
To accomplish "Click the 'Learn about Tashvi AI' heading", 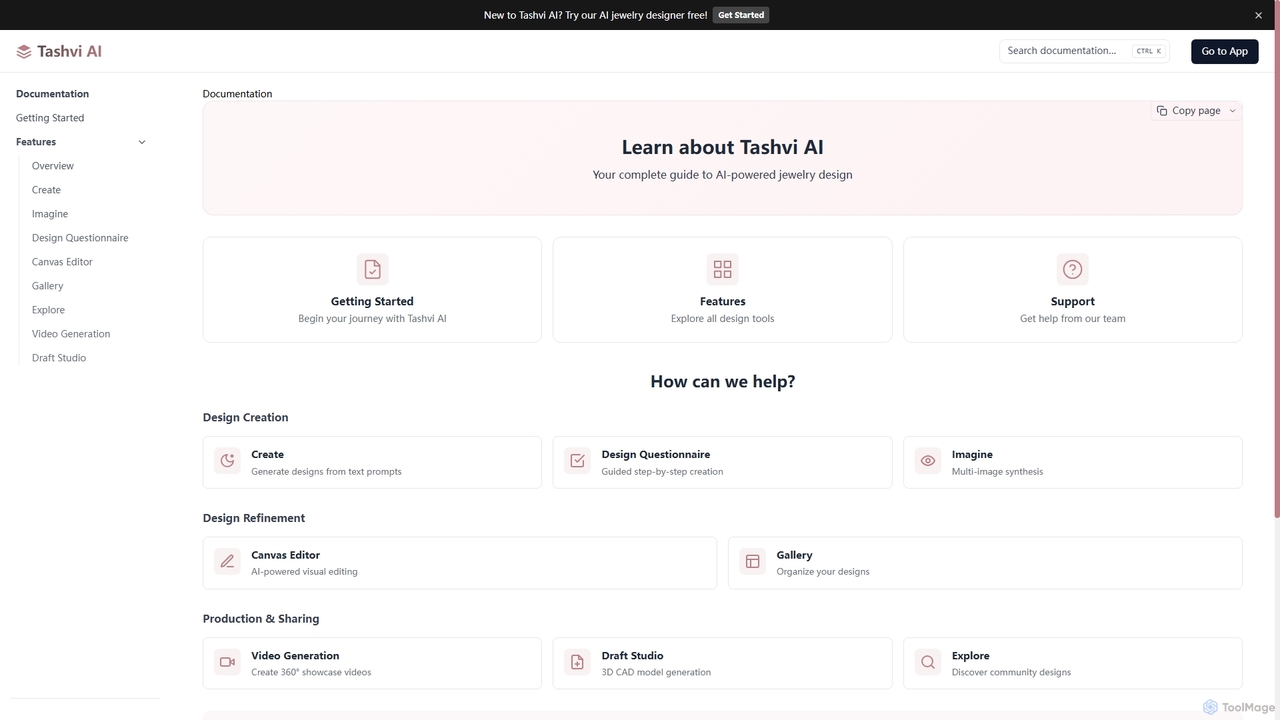I will tap(722, 147).
